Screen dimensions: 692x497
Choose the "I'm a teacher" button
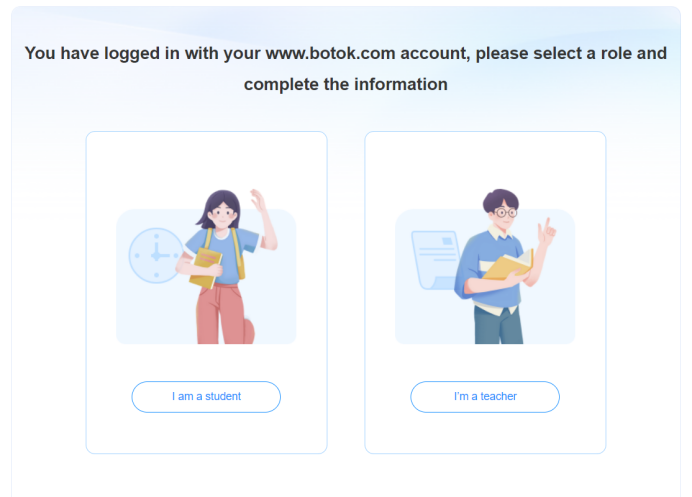point(485,397)
